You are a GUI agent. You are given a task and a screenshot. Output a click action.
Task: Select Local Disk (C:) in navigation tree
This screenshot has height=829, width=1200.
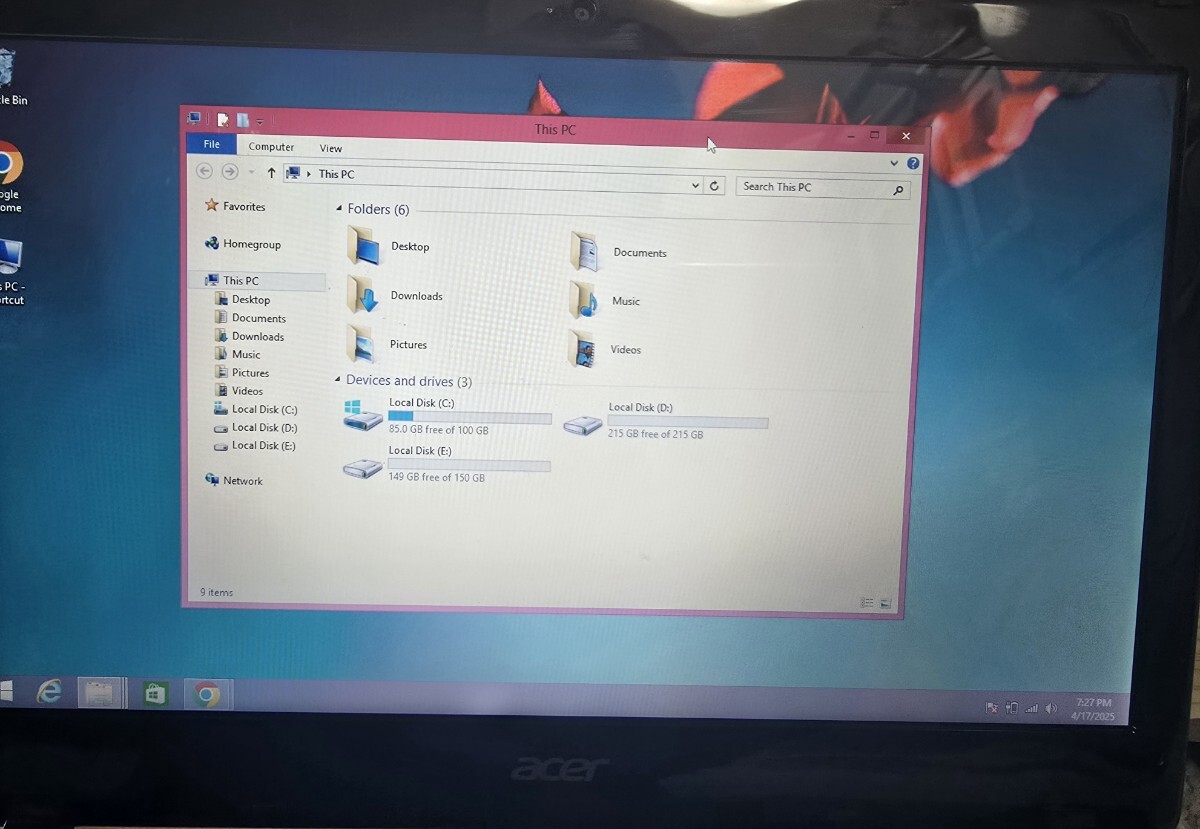[264, 409]
